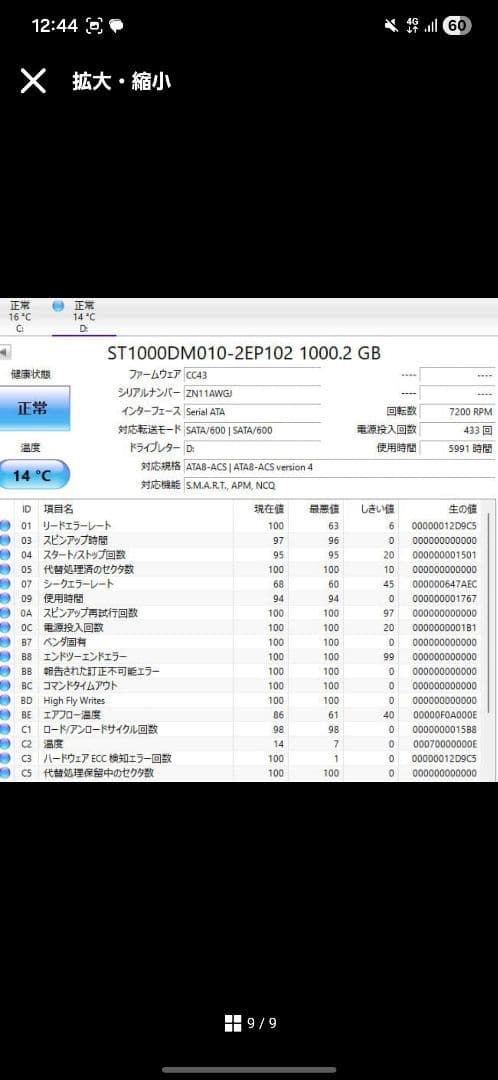Click the blue status circle above drive D:
This screenshot has width=498, height=1080.
[58, 306]
